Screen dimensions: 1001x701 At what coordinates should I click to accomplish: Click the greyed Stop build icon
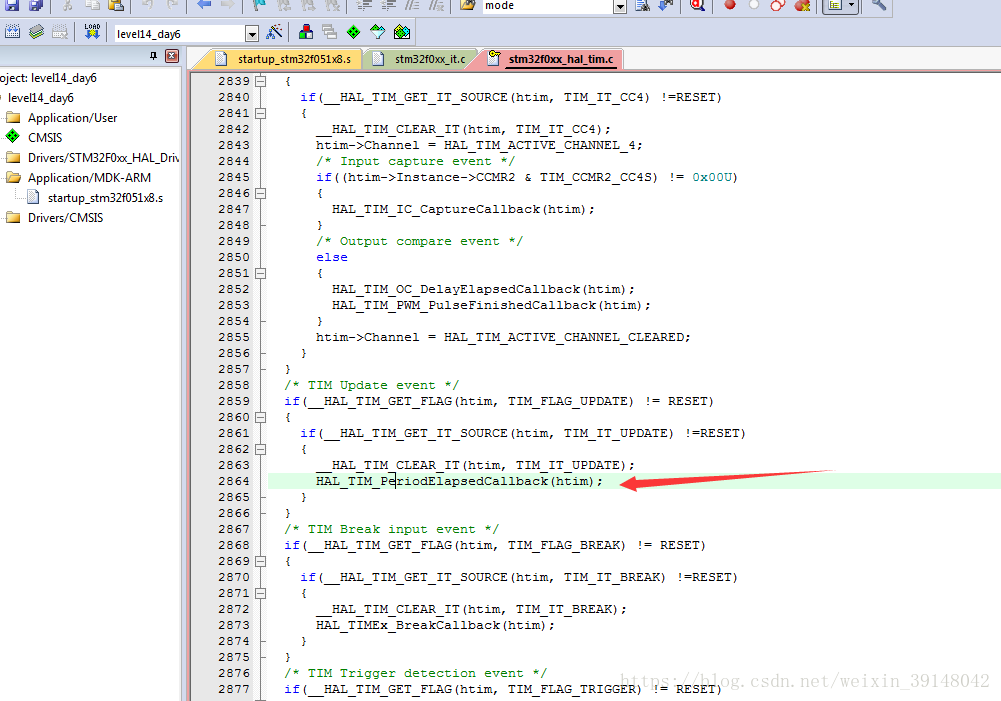click(60, 32)
